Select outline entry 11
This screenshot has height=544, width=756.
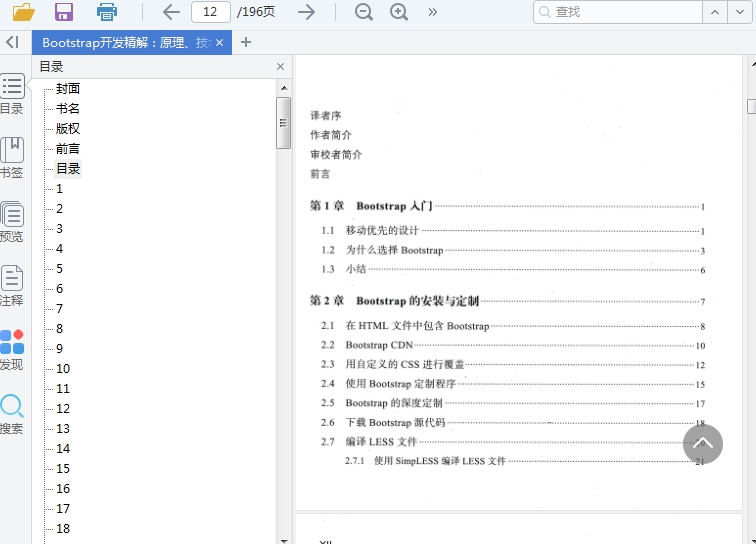(x=63, y=389)
